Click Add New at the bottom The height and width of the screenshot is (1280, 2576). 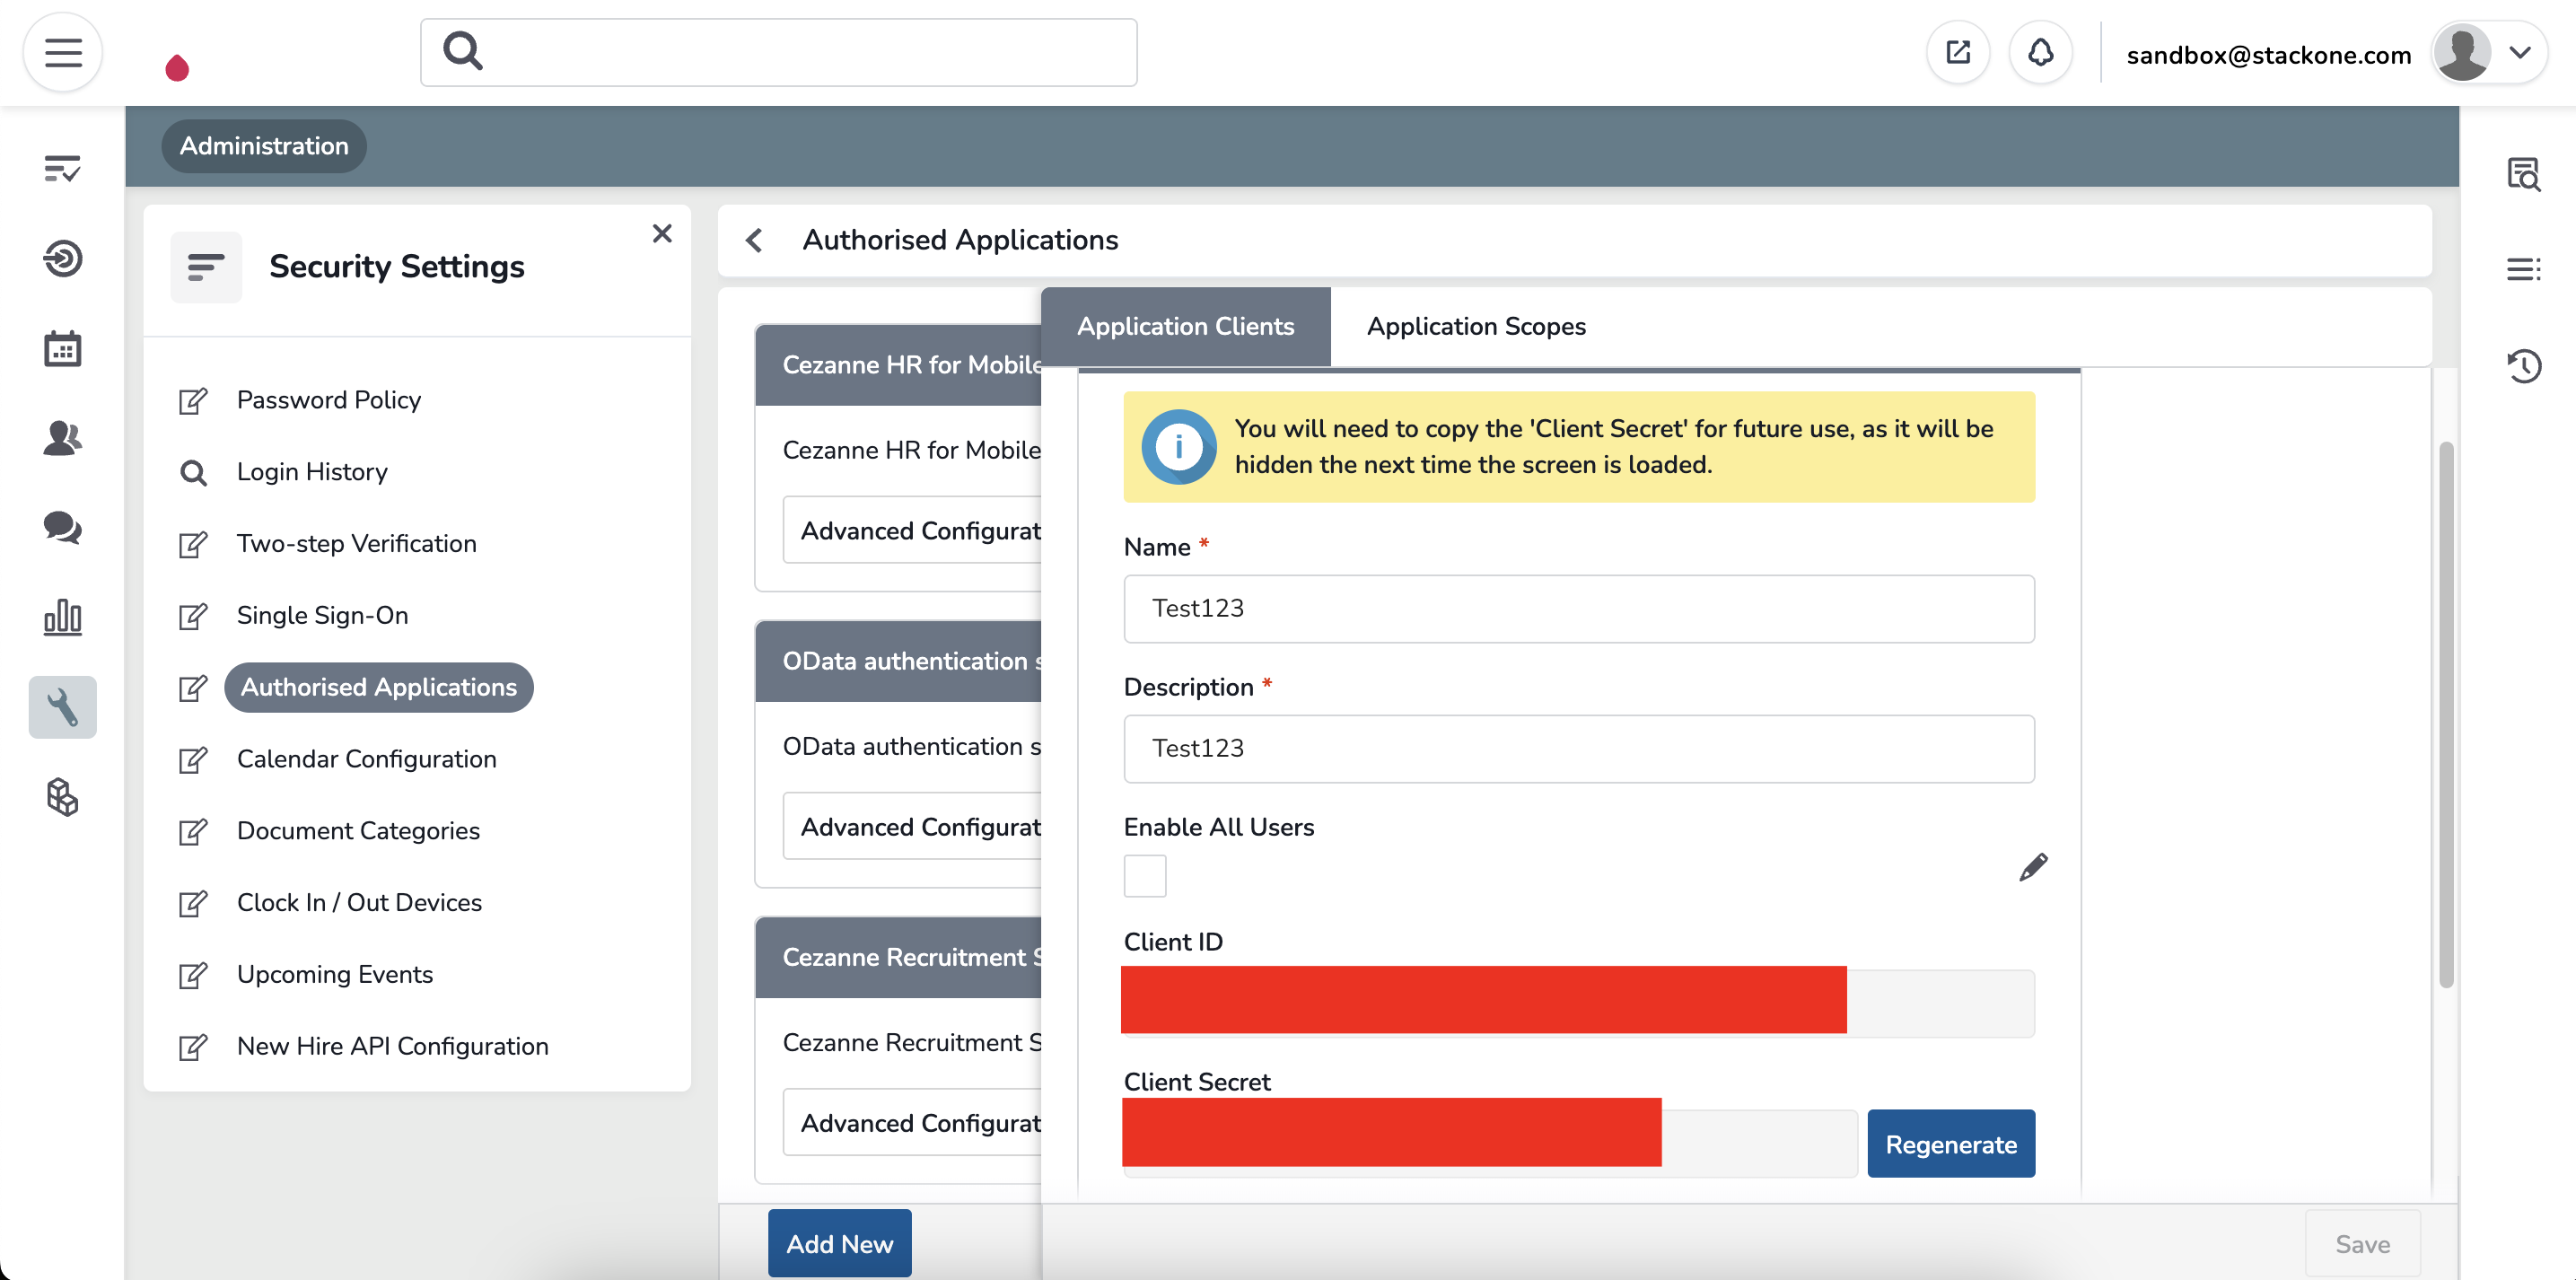point(839,1243)
